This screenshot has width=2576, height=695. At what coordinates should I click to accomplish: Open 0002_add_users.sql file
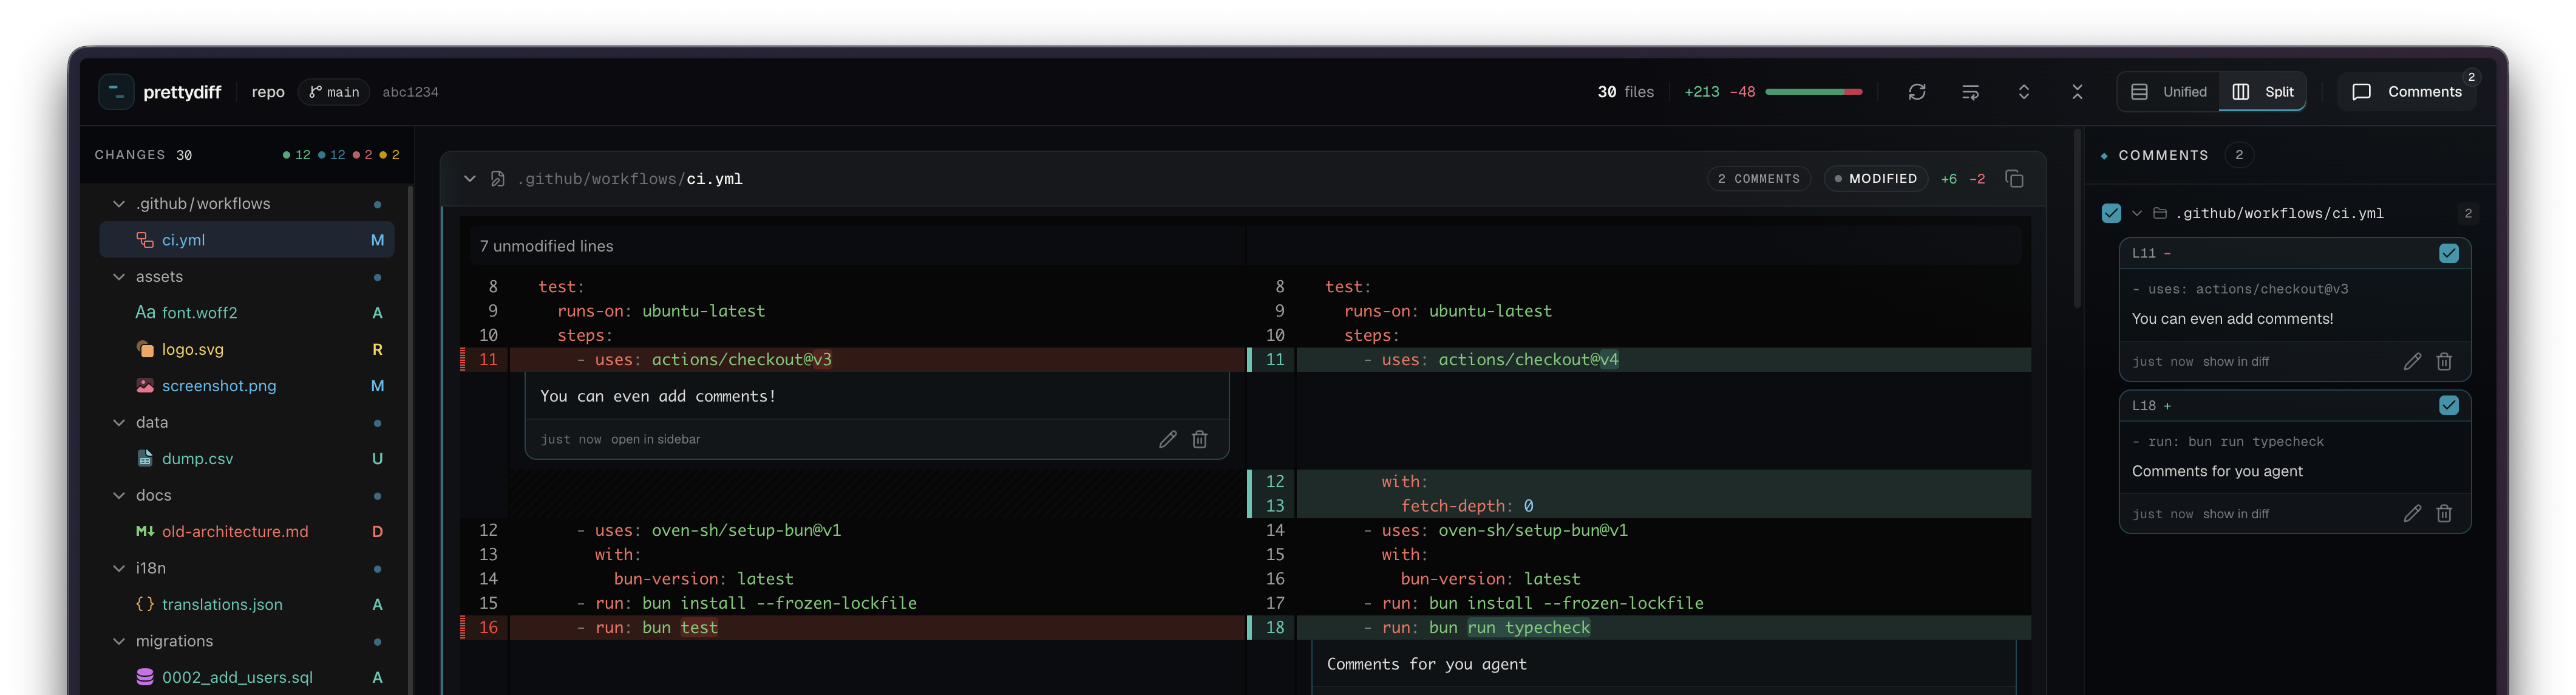[247, 678]
